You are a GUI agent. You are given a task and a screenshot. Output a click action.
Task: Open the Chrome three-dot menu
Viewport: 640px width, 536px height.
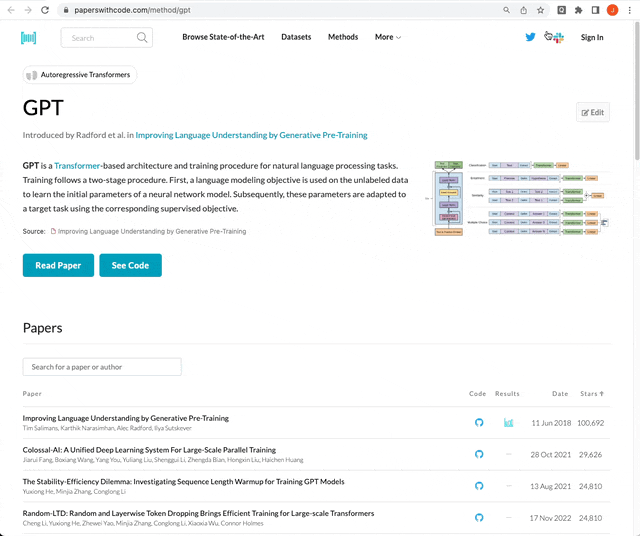click(x=629, y=10)
